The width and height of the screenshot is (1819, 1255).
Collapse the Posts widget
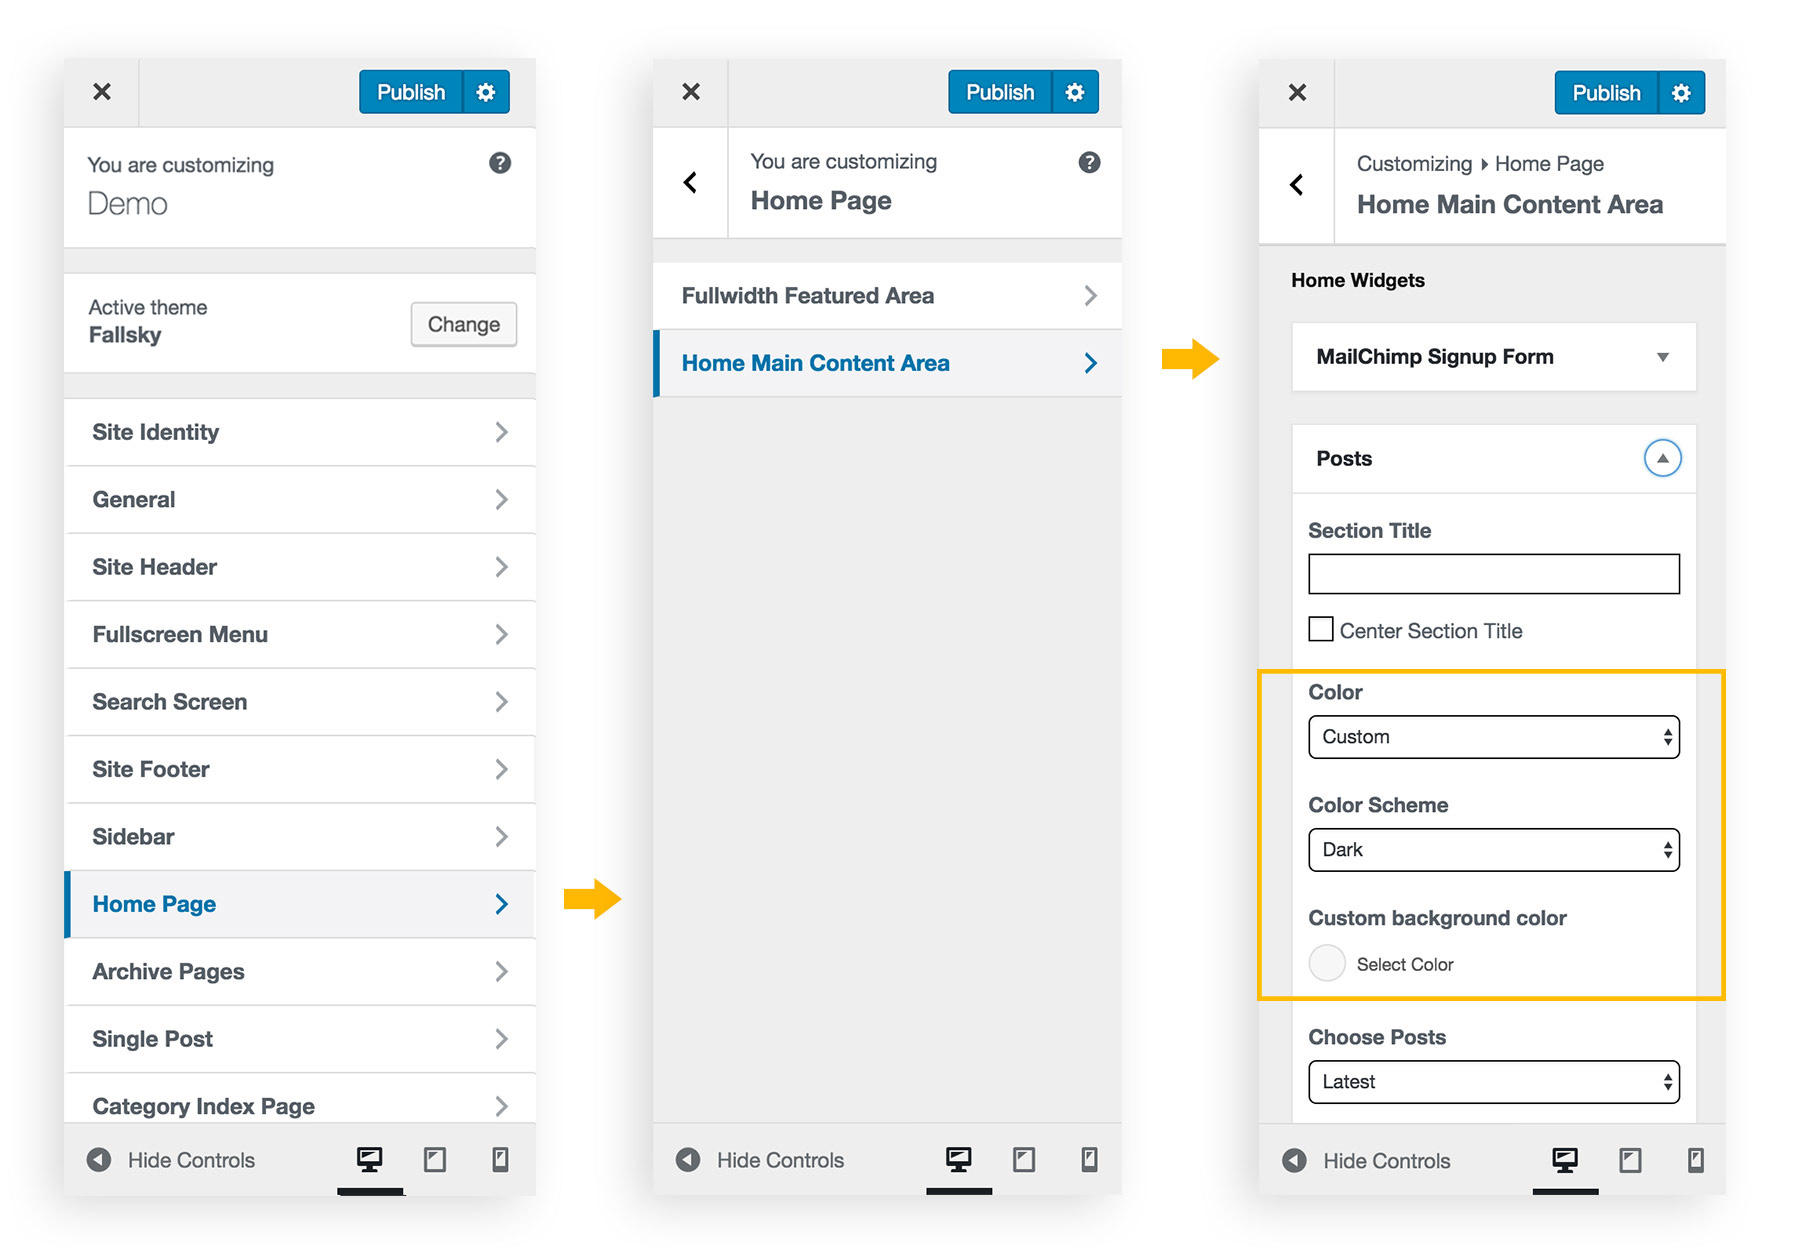1662,458
